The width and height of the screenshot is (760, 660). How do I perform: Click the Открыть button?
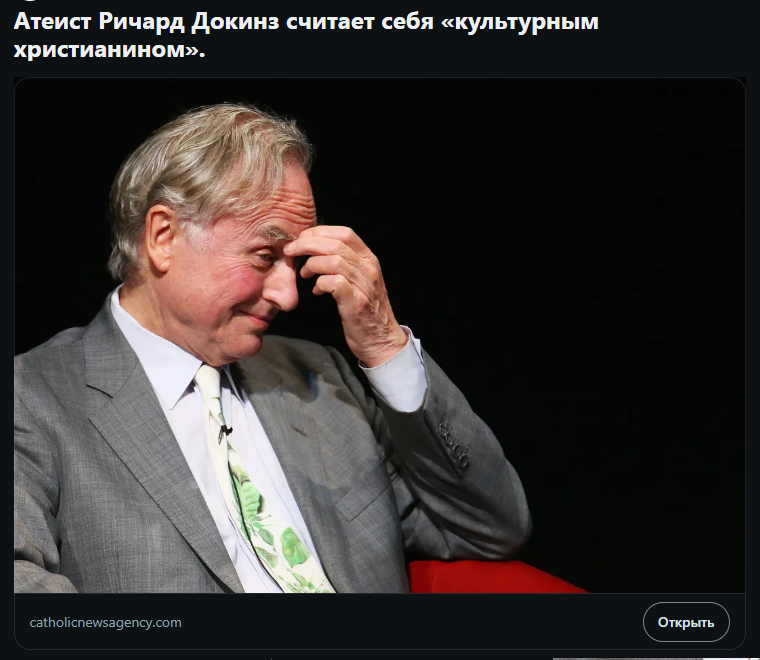(x=686, y=622)
